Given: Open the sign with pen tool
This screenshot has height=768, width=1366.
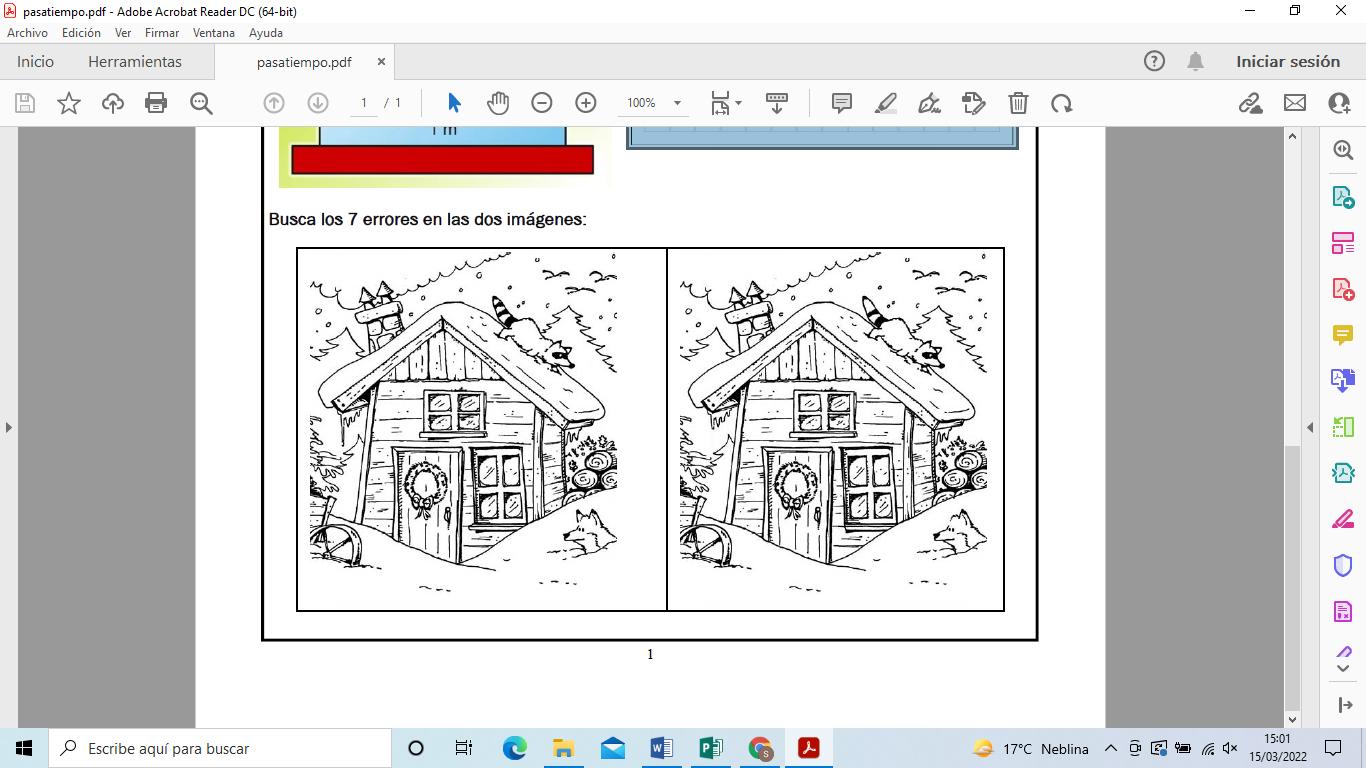Looking at the screenshot, I should [929, 103].
